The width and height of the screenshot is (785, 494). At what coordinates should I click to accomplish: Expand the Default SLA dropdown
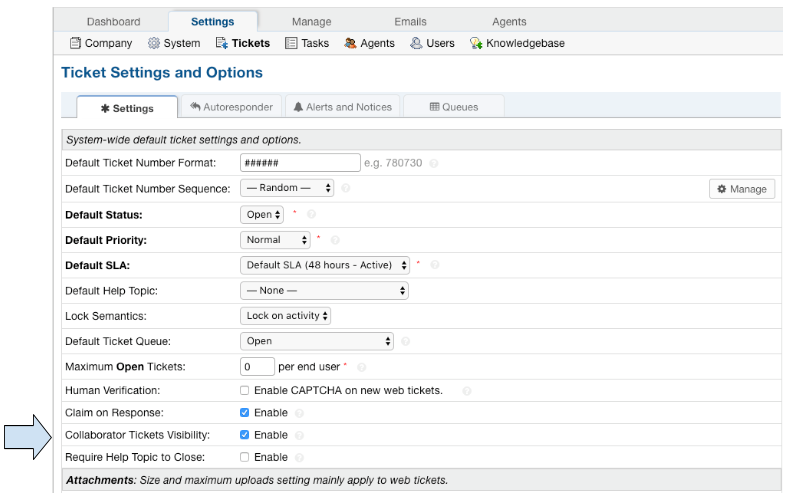[x=325, y=265]
